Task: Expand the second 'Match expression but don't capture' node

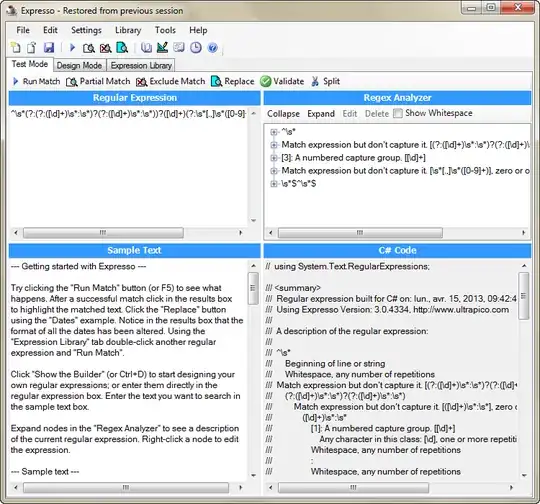Action: pos(274,171)
